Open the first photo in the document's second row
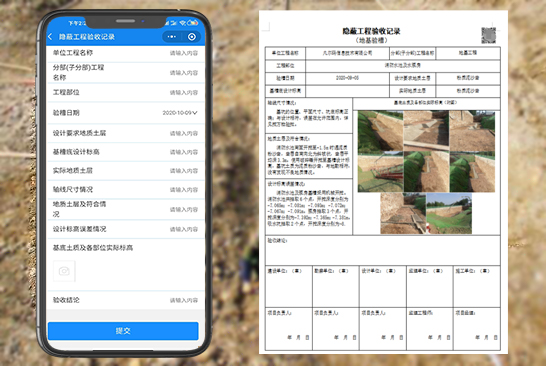 pos(380,172)
